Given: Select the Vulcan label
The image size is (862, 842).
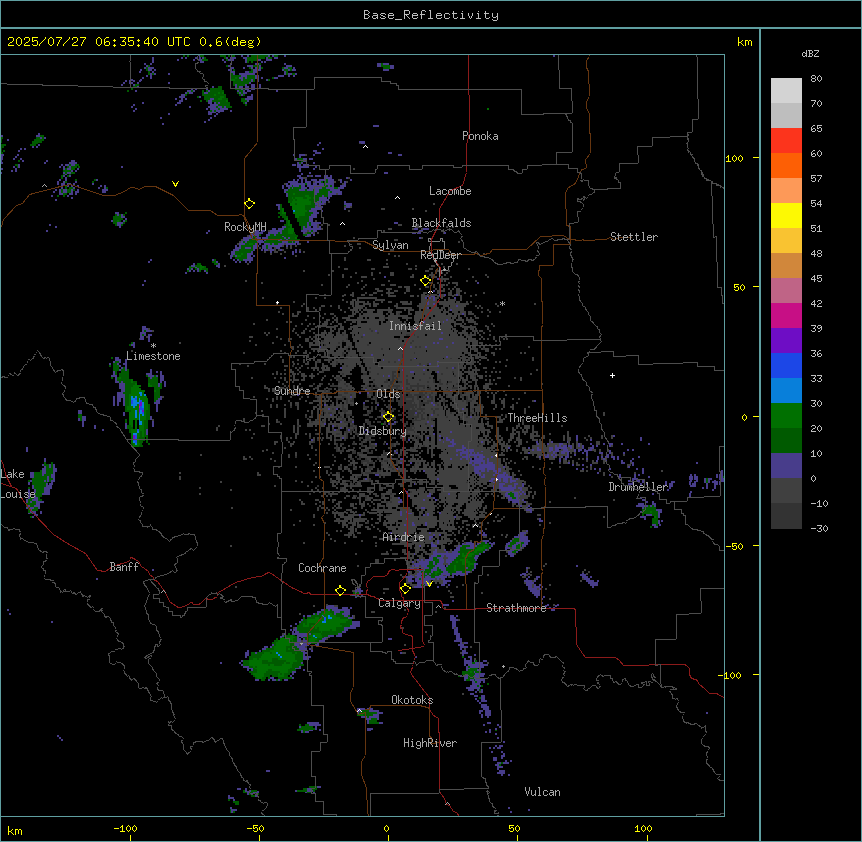Looking at the screenshot, I should [x=542, y=792].
